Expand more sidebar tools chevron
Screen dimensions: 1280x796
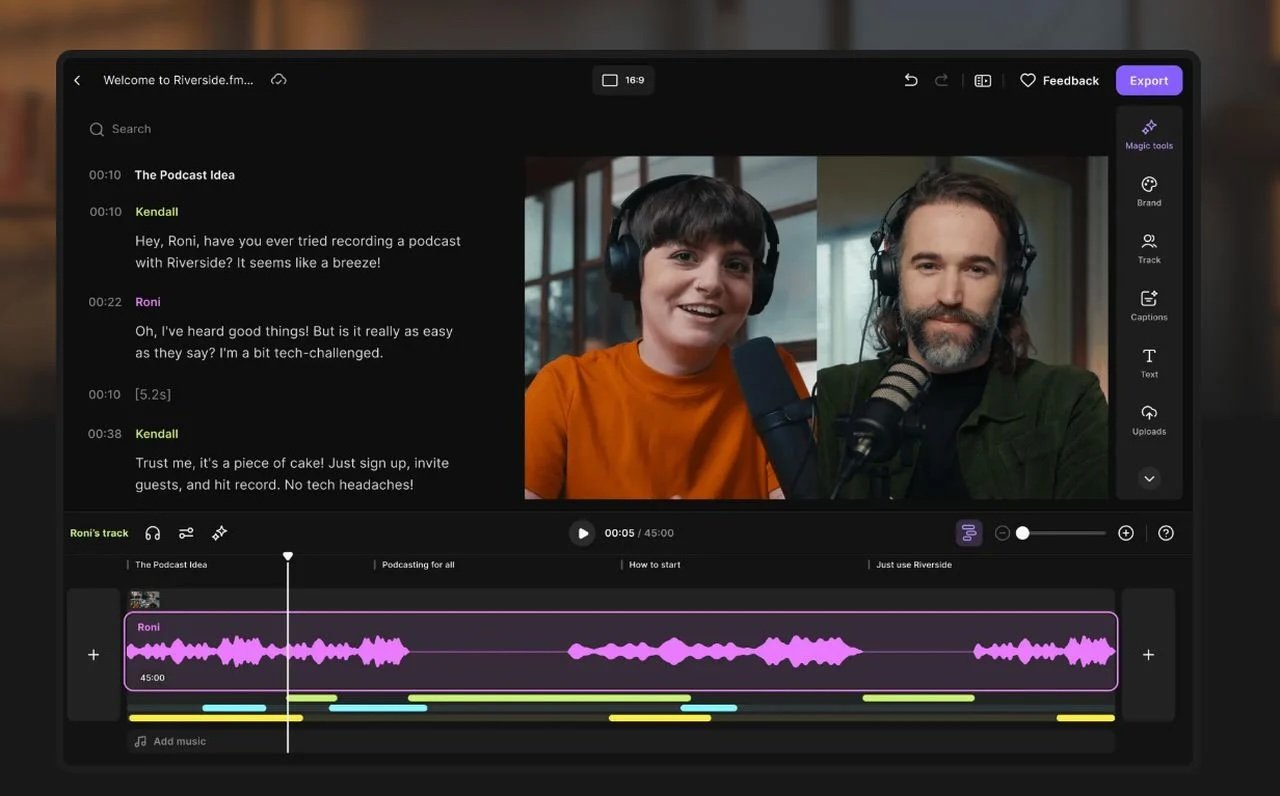tap(1149, 479)
